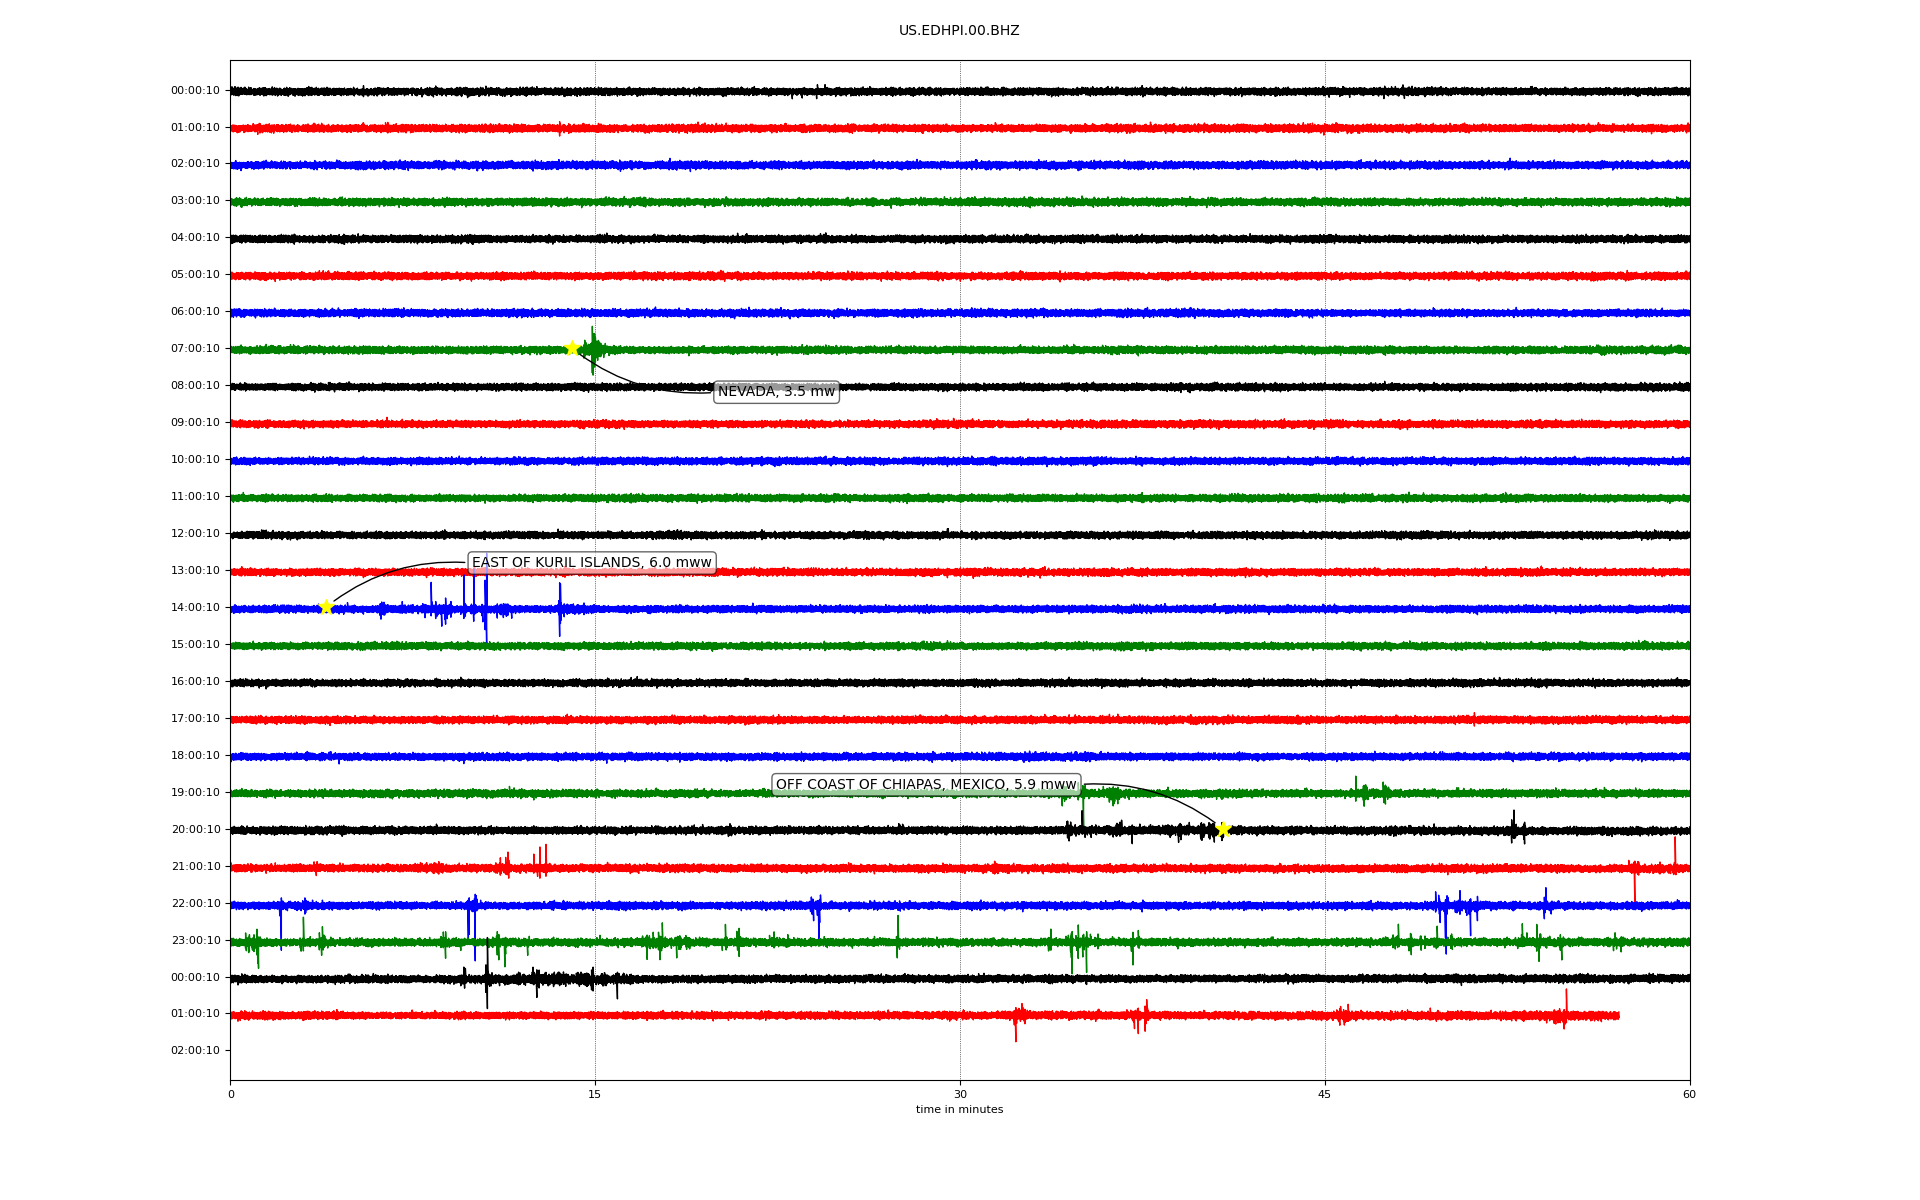Select the 'NEVADA, 3.5 mw' annotation label
This screenshot has width=1920, height=1200.
coord(776,392)
